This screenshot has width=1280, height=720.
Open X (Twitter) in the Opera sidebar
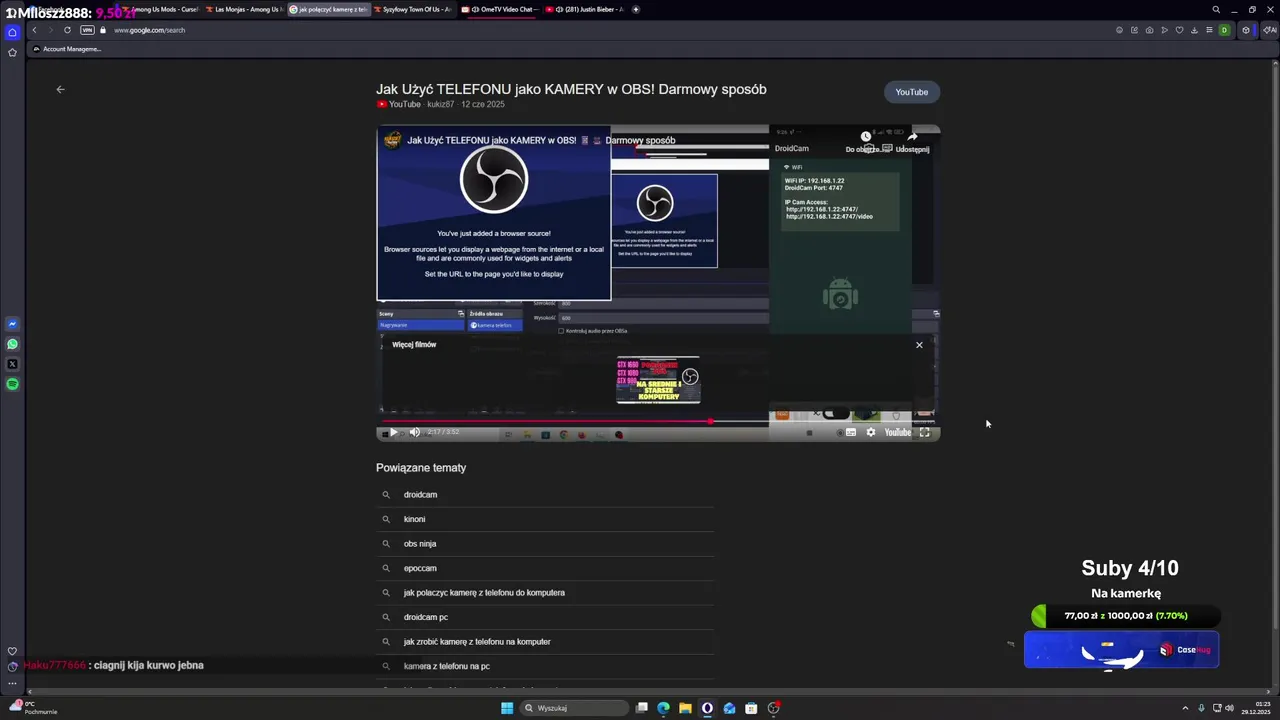click(12, 364)
